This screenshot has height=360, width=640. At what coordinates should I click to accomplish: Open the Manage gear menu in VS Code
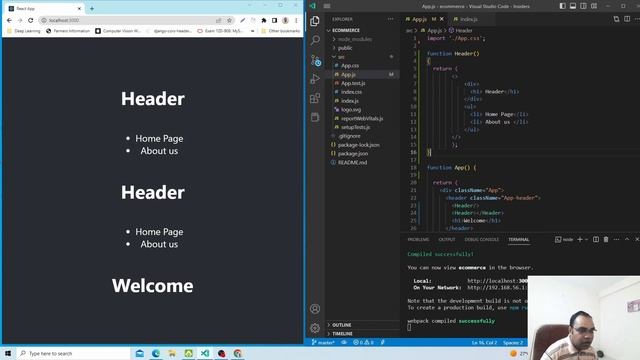(315, 328)
